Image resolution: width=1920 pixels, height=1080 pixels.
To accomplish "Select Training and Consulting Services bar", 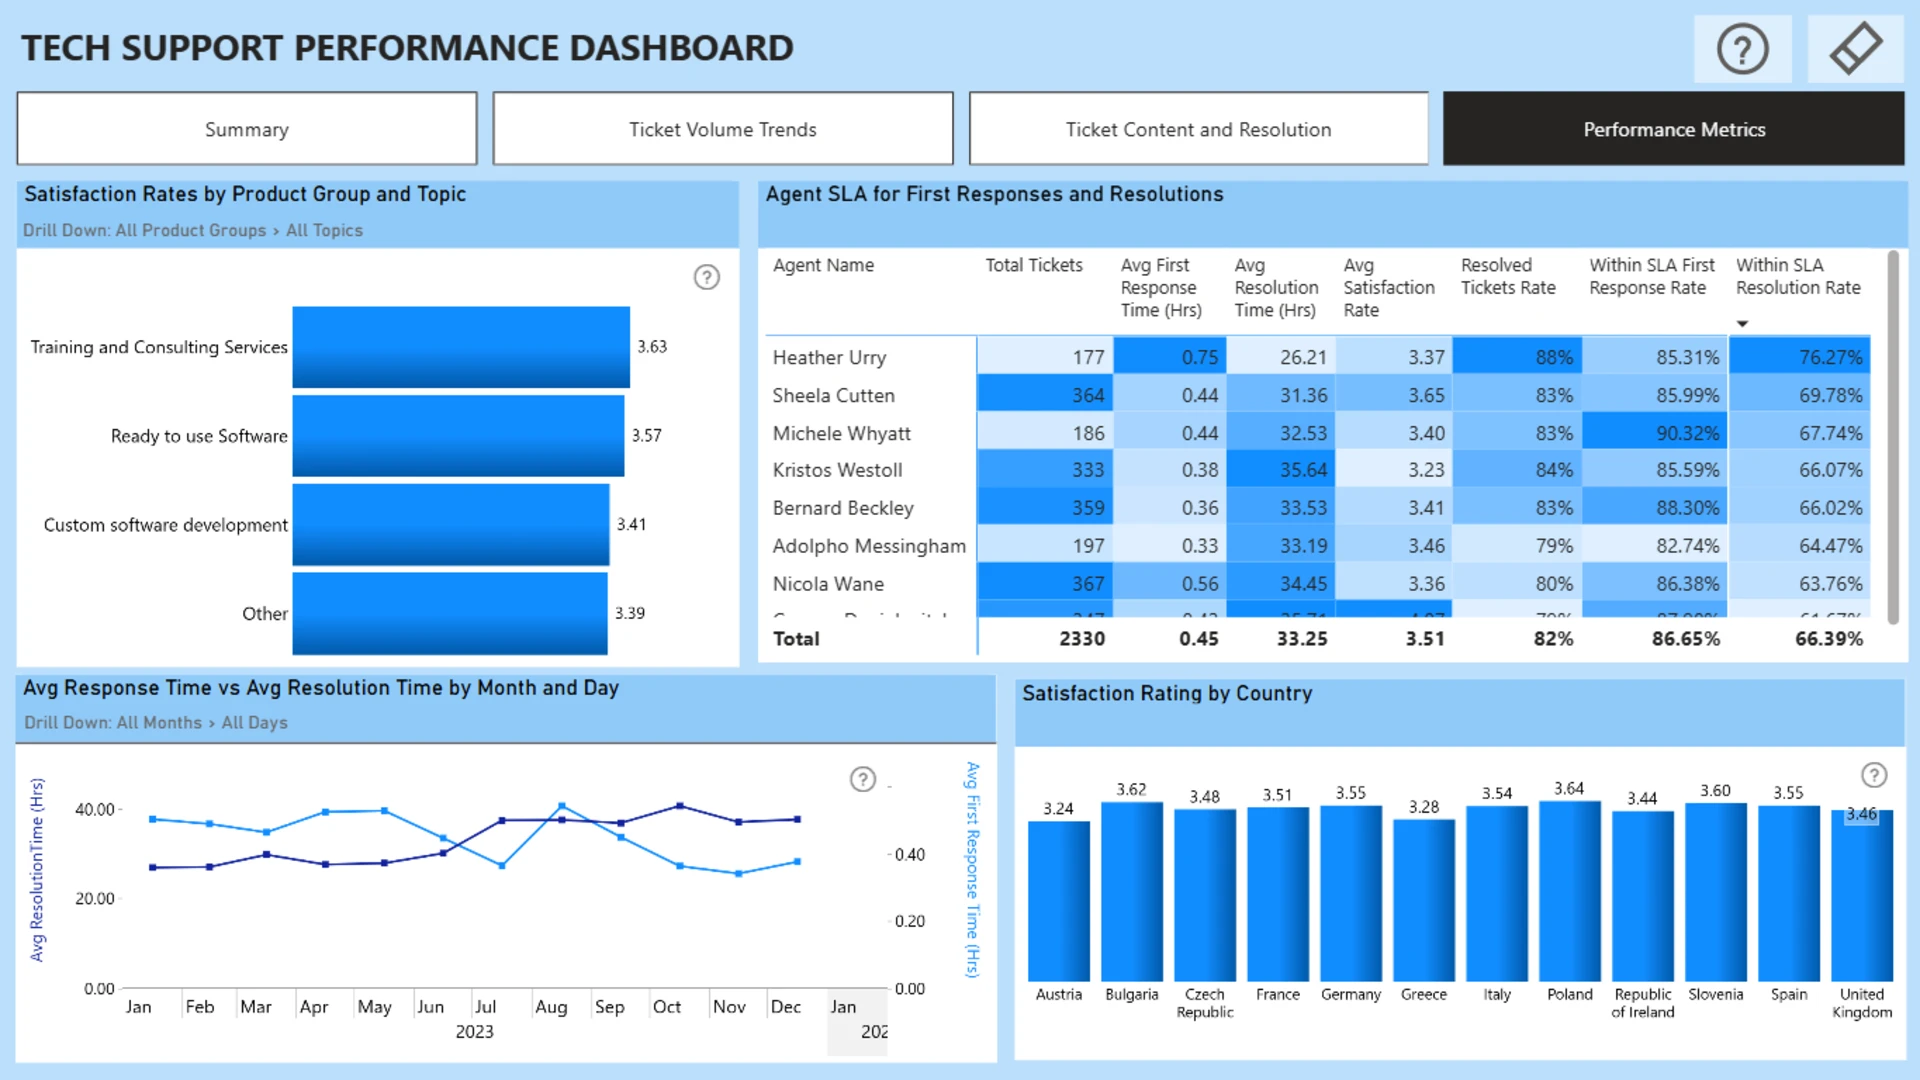I will [460, 347].
